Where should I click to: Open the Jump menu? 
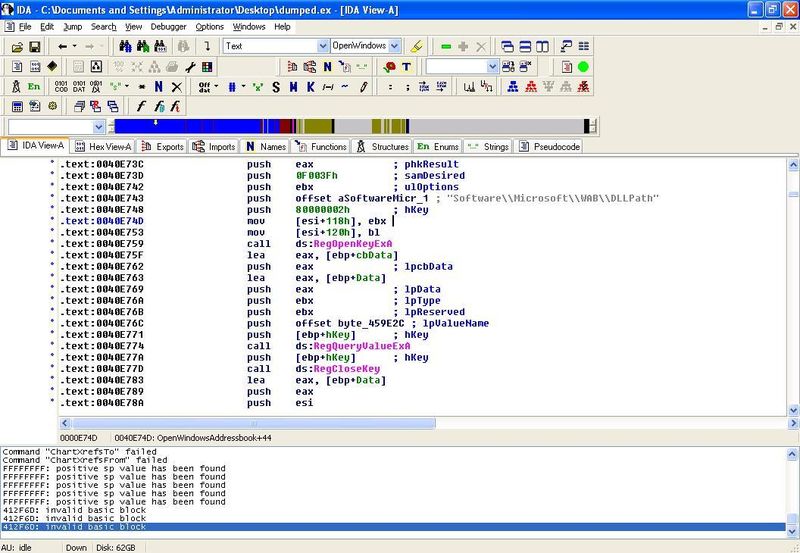point(72,27)
